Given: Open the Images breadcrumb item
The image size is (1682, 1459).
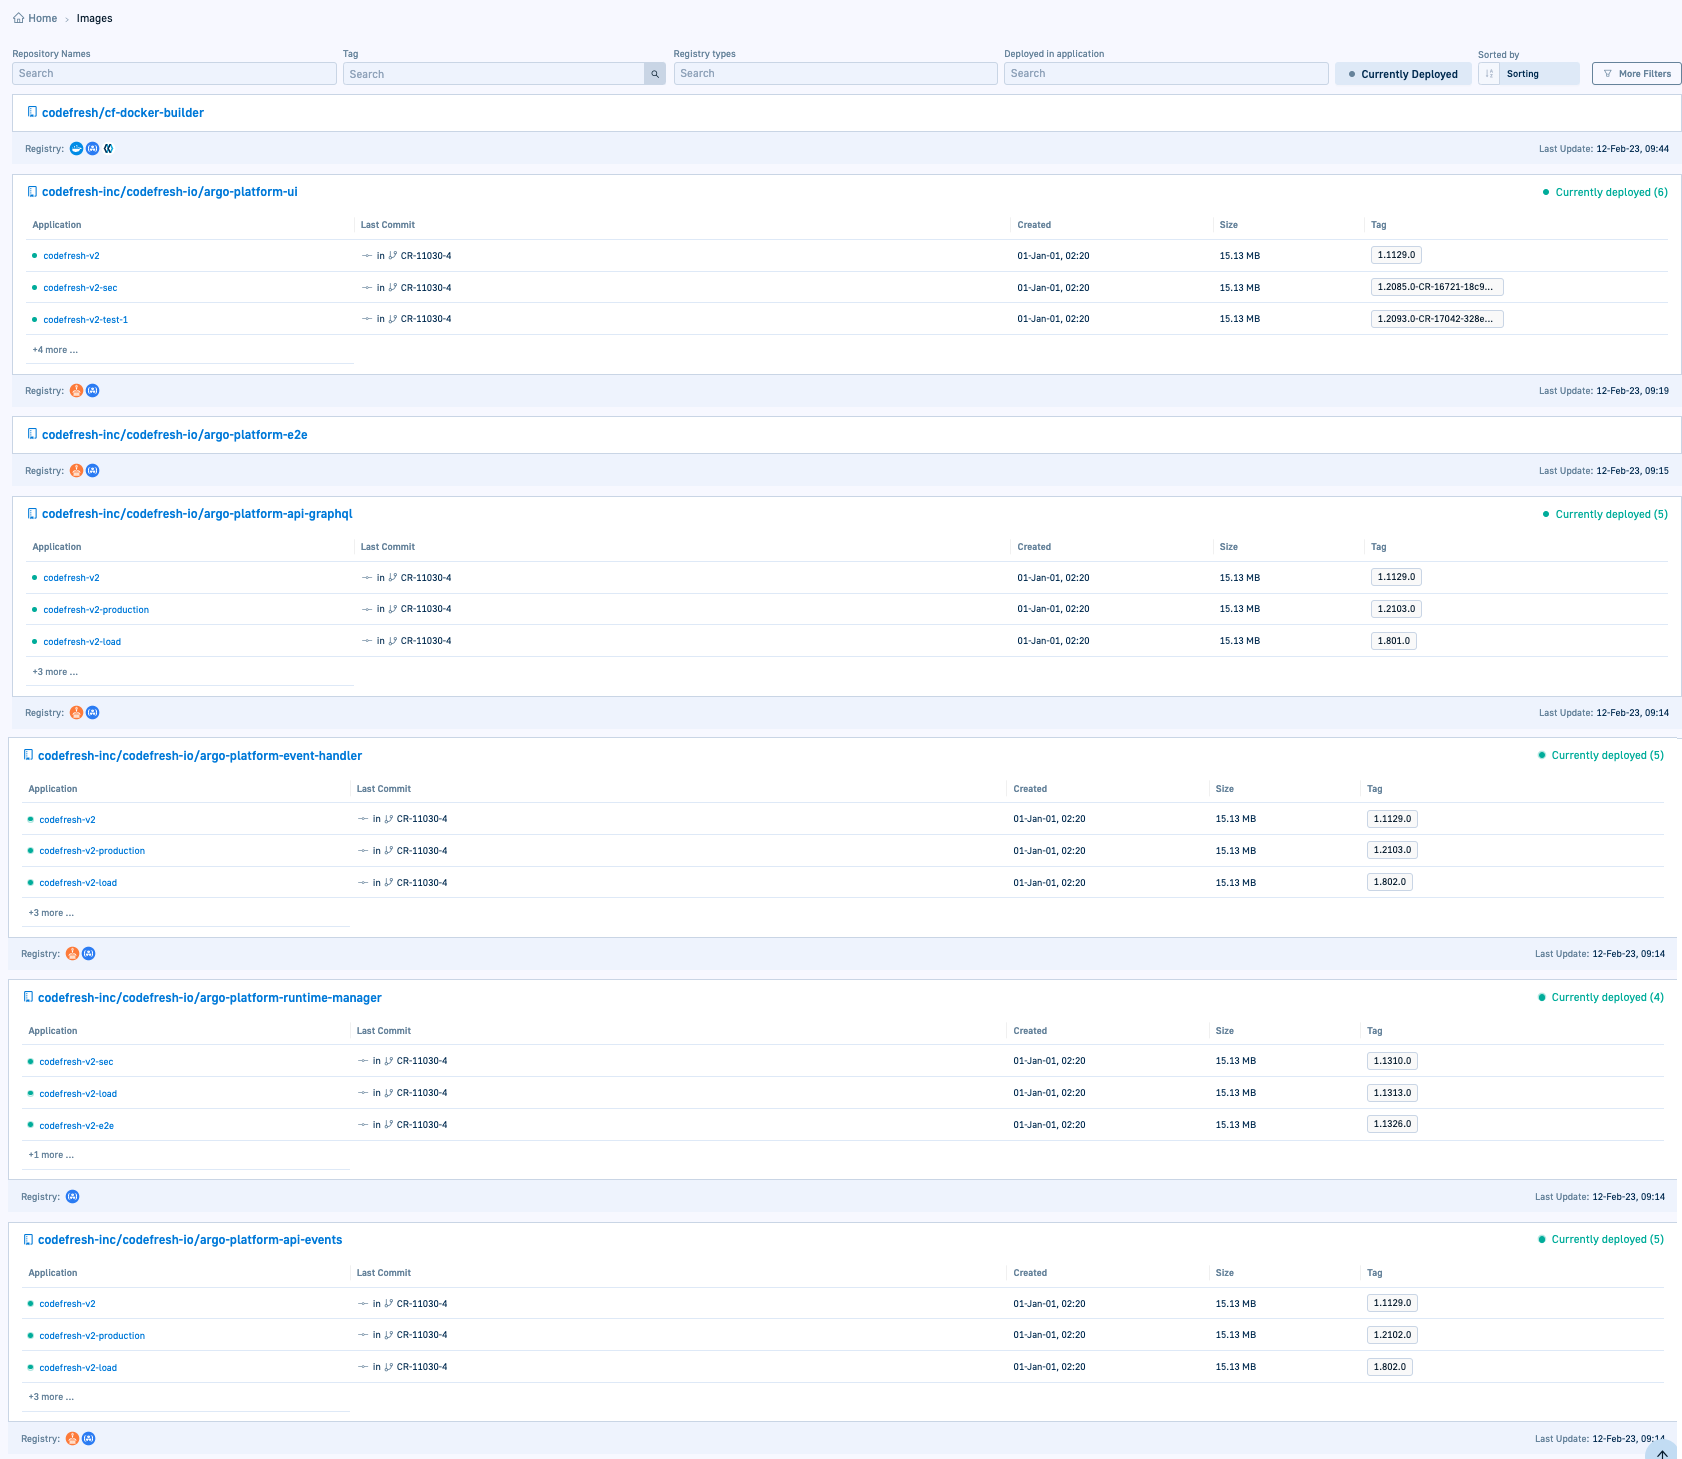Looking at the screenshot, I should [x=94, y=18].
